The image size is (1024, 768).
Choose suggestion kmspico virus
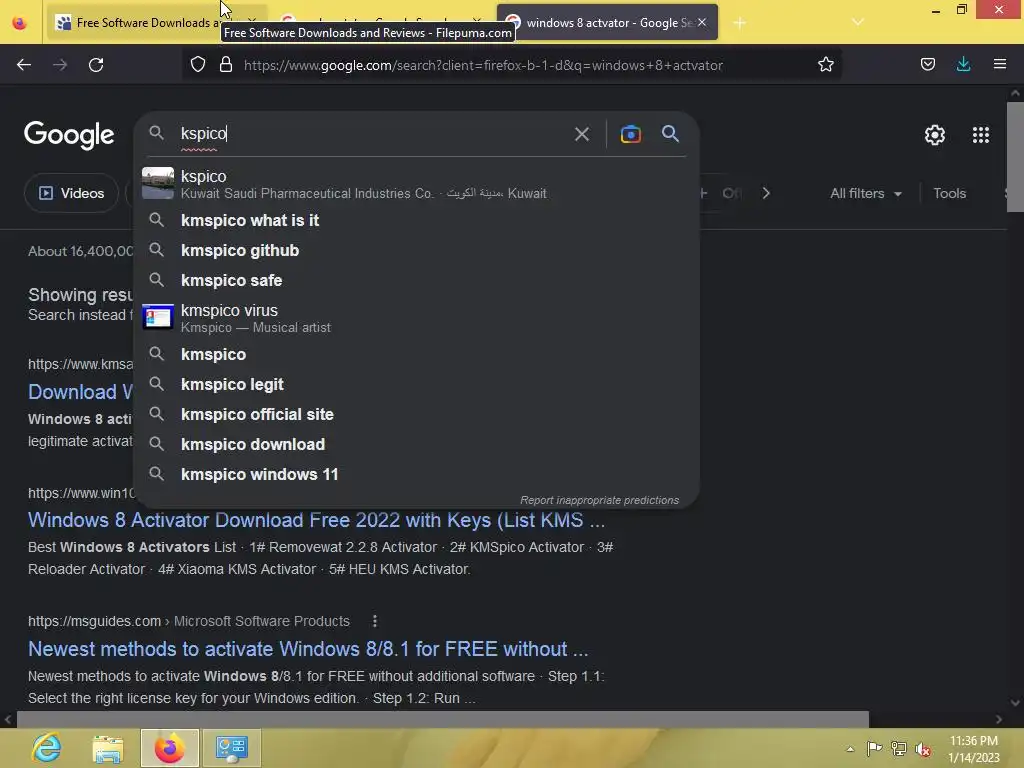click(x=417, y=318)
